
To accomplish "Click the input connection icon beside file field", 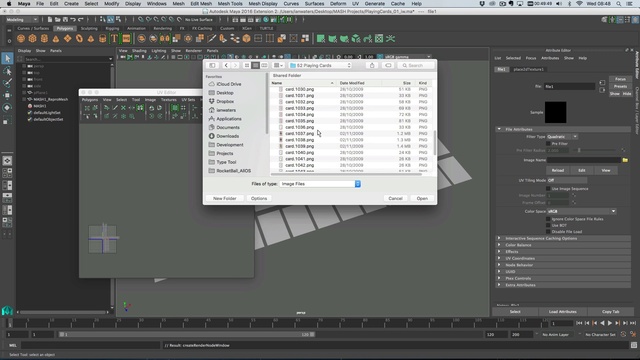I will [602, 83].
